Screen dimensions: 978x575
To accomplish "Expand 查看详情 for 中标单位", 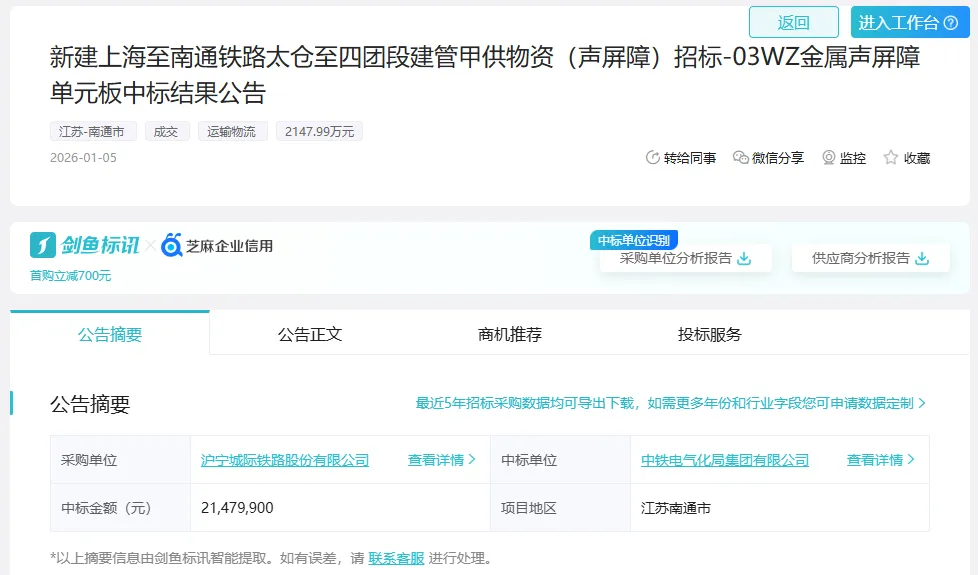I will [880, 460].
